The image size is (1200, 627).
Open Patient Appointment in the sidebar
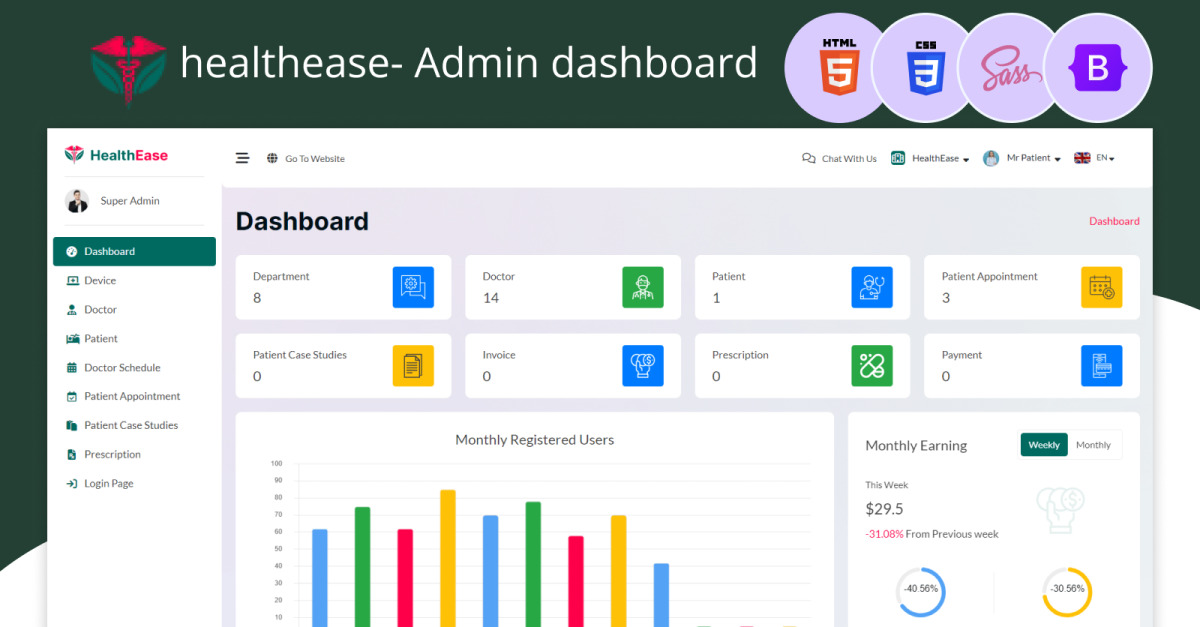click(134, 397)
